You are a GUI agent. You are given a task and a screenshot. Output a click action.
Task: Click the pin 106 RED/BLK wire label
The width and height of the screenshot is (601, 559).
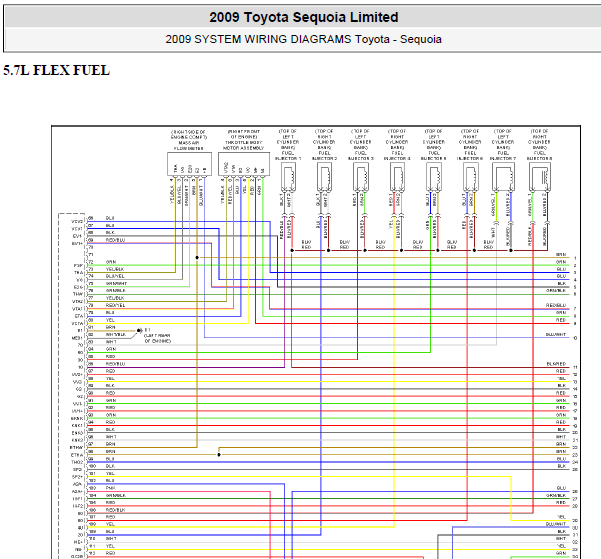click(115, 510)
